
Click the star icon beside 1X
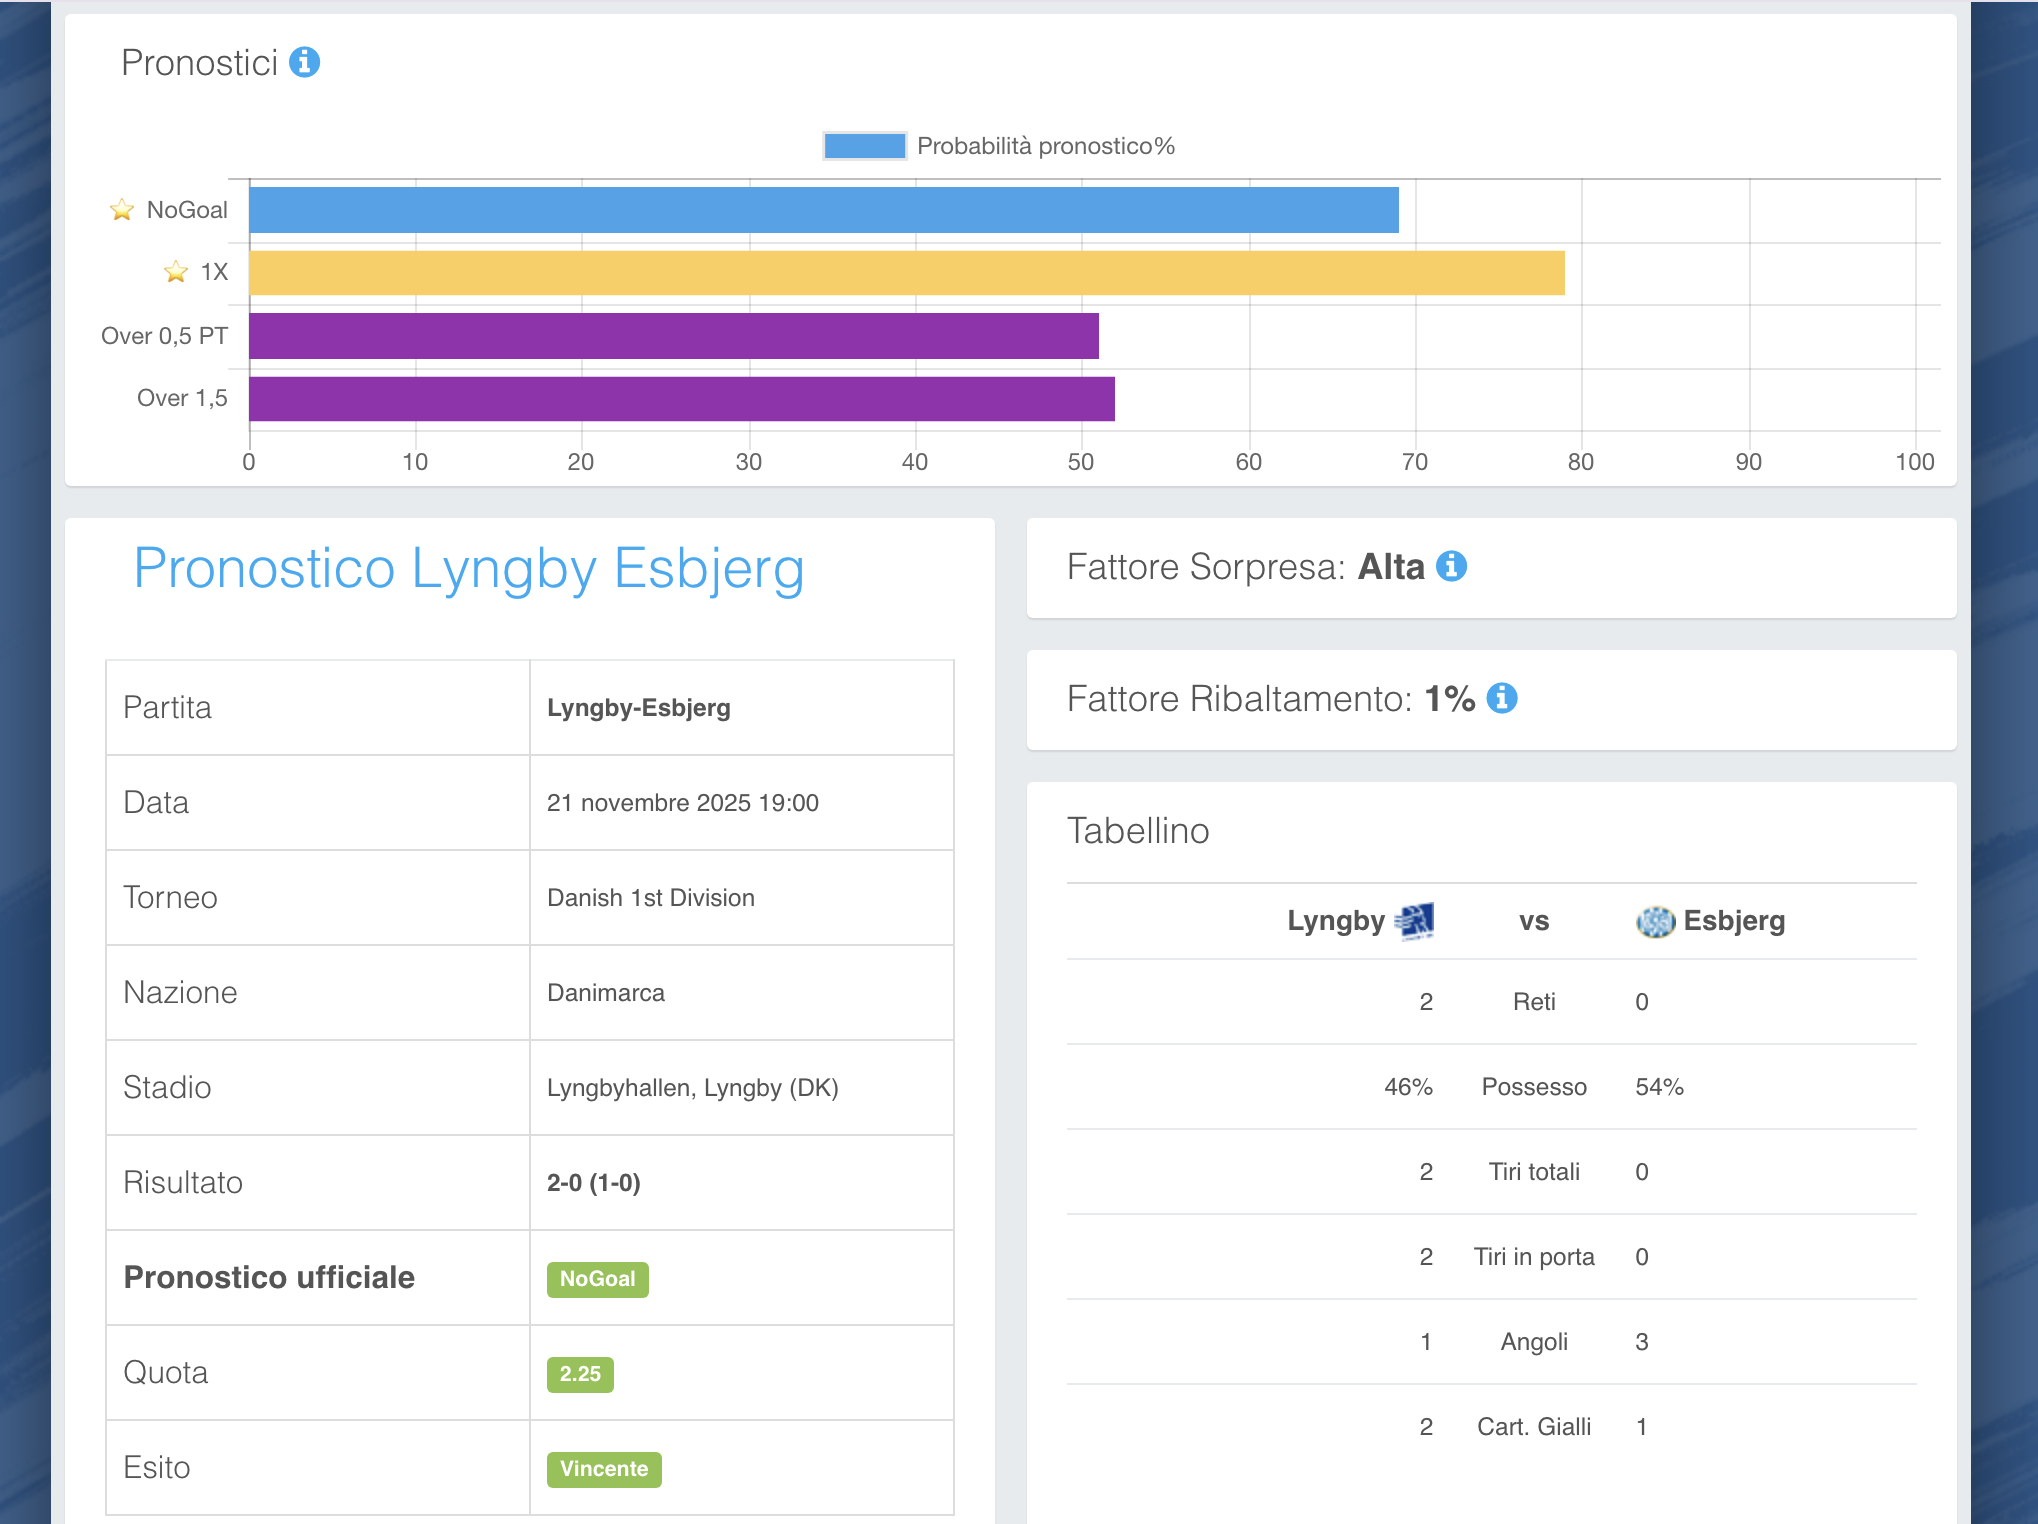coord(176,272)
